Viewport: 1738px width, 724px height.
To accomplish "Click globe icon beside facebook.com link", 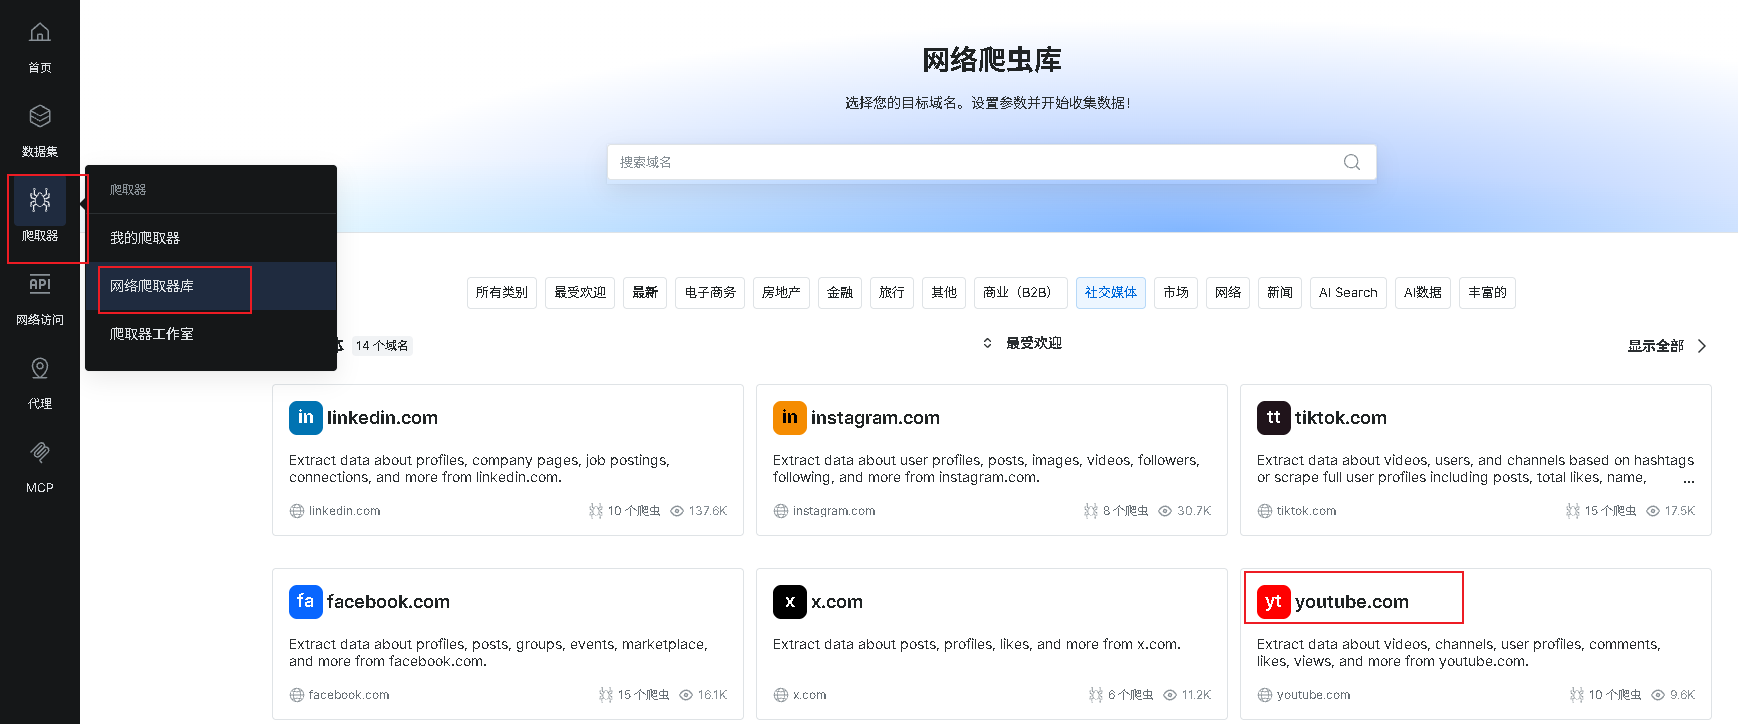I will click(x=297, y=695).
